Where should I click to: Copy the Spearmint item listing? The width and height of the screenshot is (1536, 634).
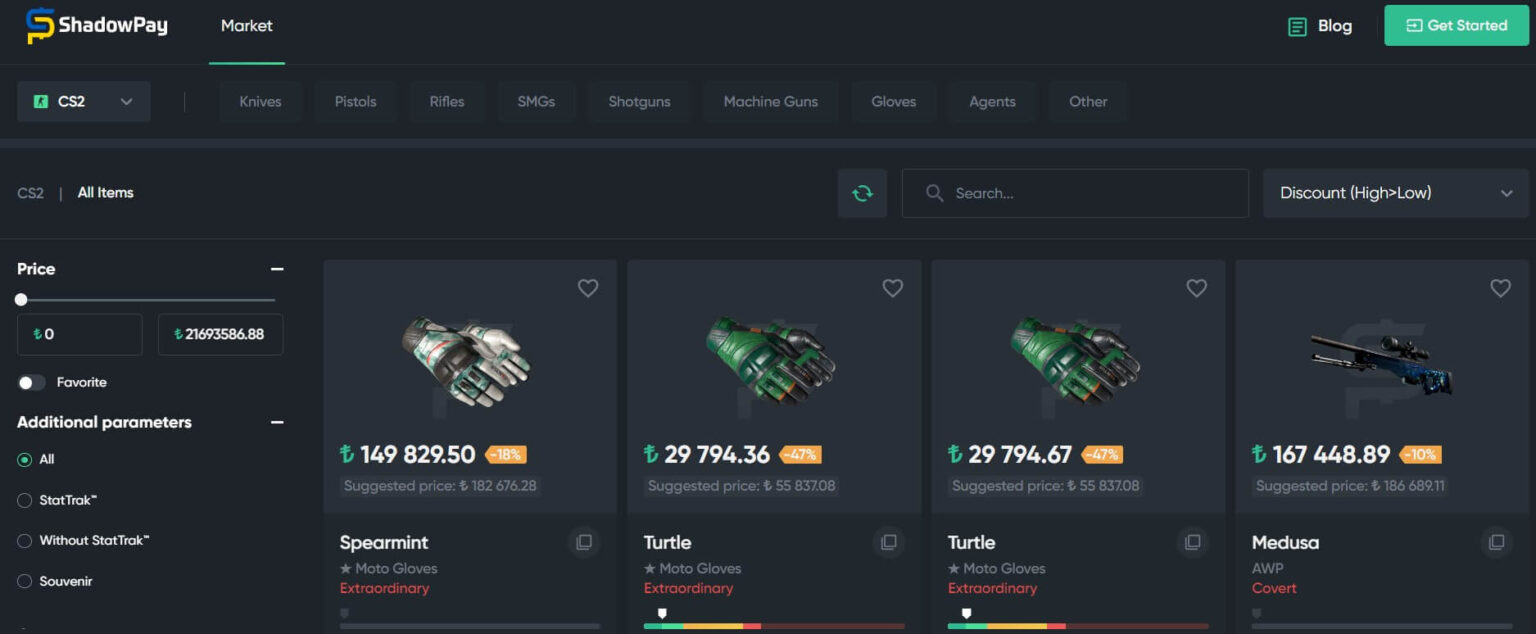(584, 542)
